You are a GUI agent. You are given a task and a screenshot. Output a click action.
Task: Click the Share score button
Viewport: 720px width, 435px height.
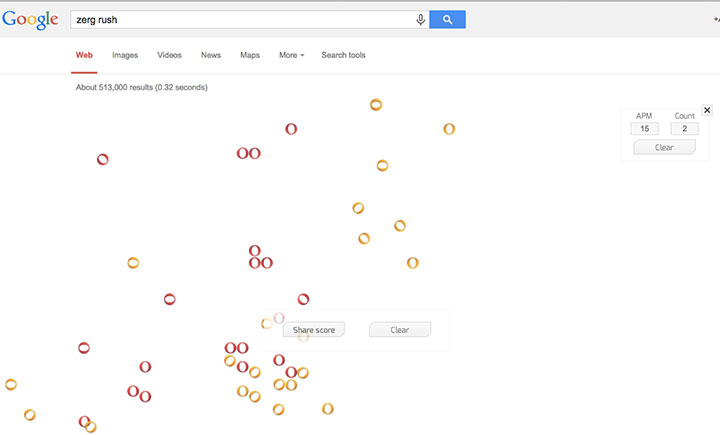click(x=314, y=330)
